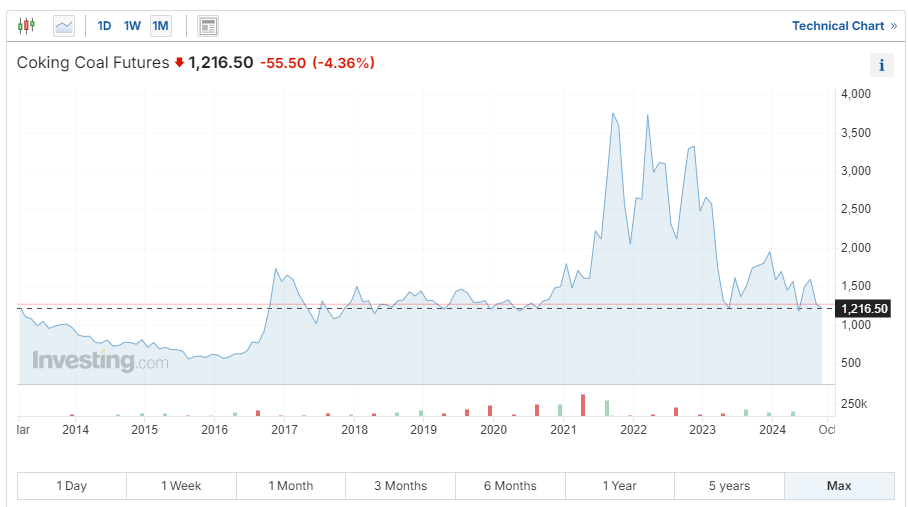The width and height of the screenshot is (908, 507).
Task: Set the chart interval to 1M
Action: point(160,26)
